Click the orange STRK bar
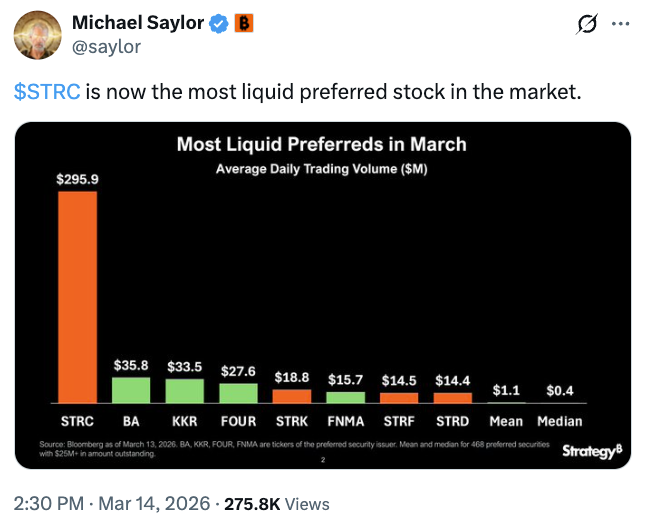This screenshot has height=526, width=647. pos(292,396)
